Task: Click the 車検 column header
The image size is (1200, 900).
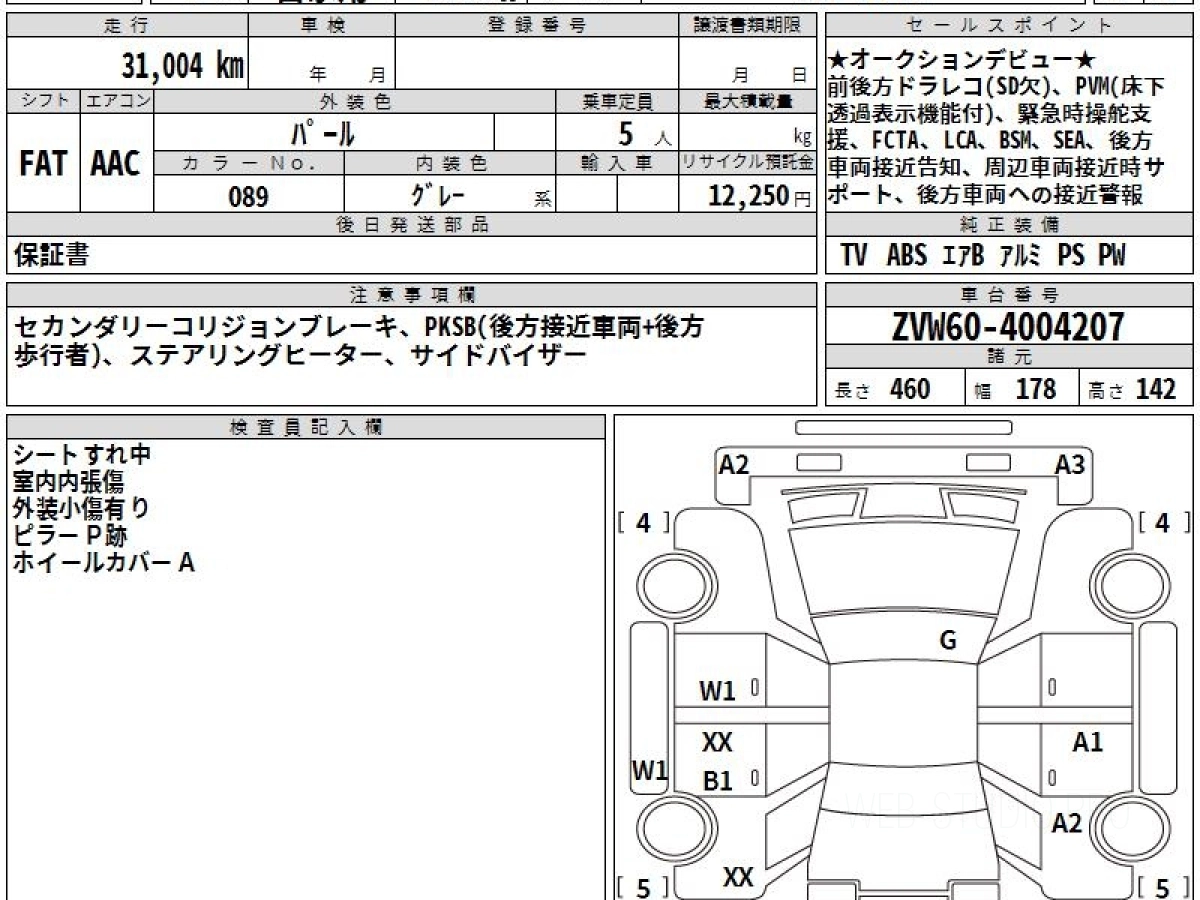Action: [322, 26]
